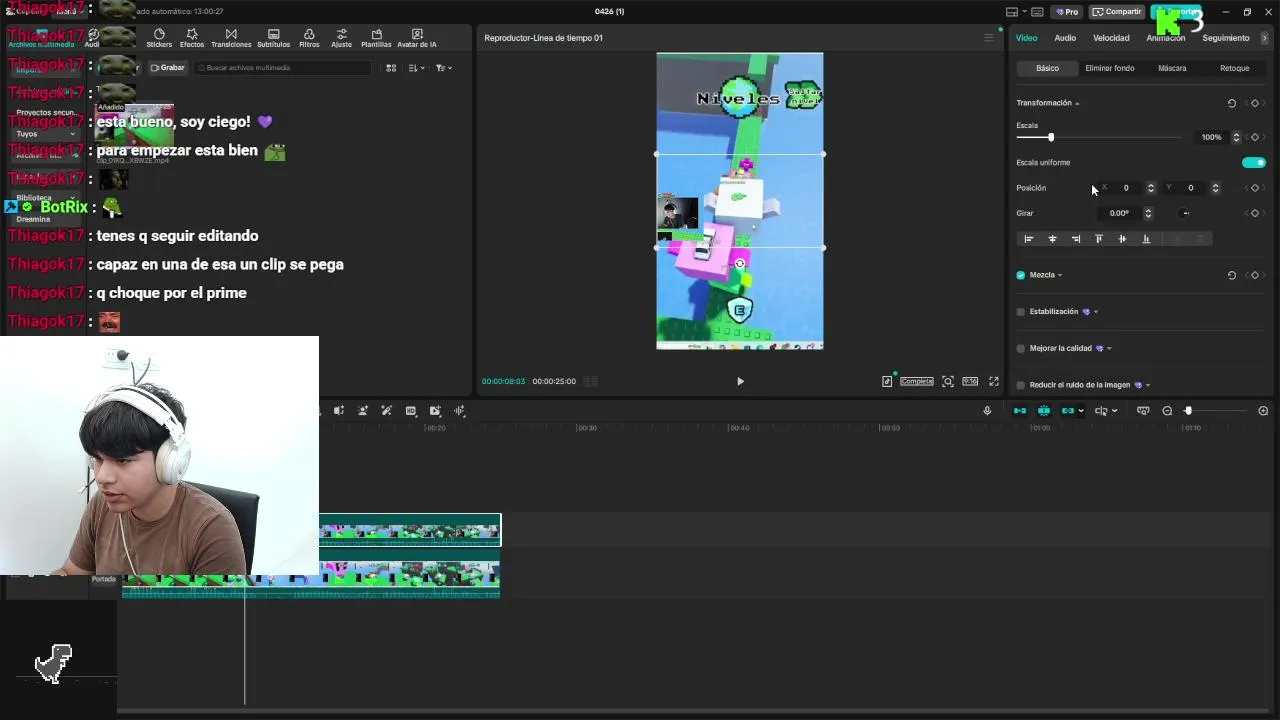Collapse the Transformación section

click(x=1077, y=103)
